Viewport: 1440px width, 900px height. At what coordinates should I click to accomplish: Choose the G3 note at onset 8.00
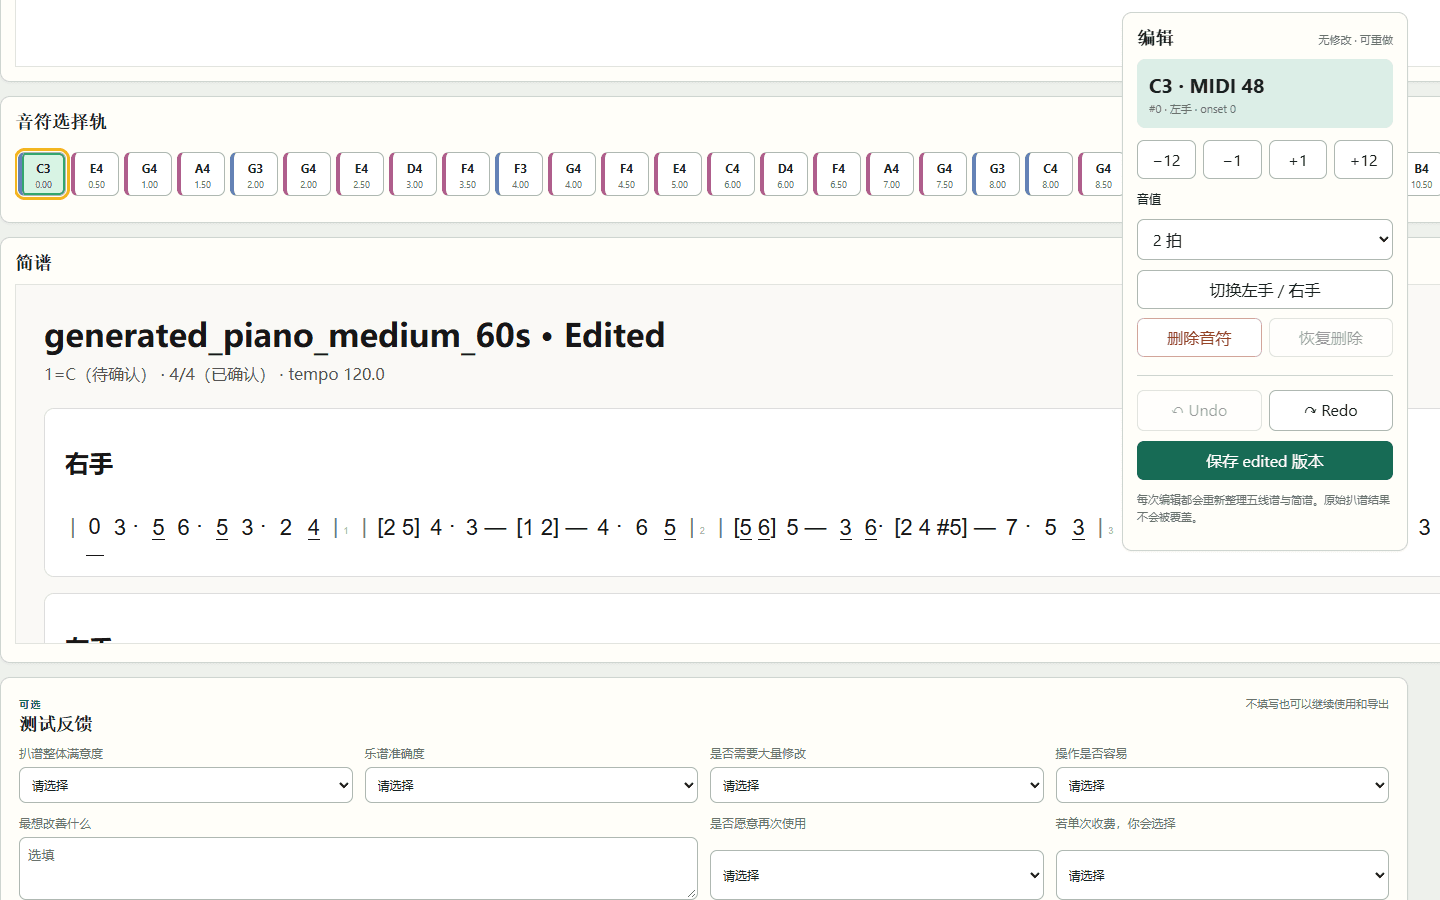point(997,174)
